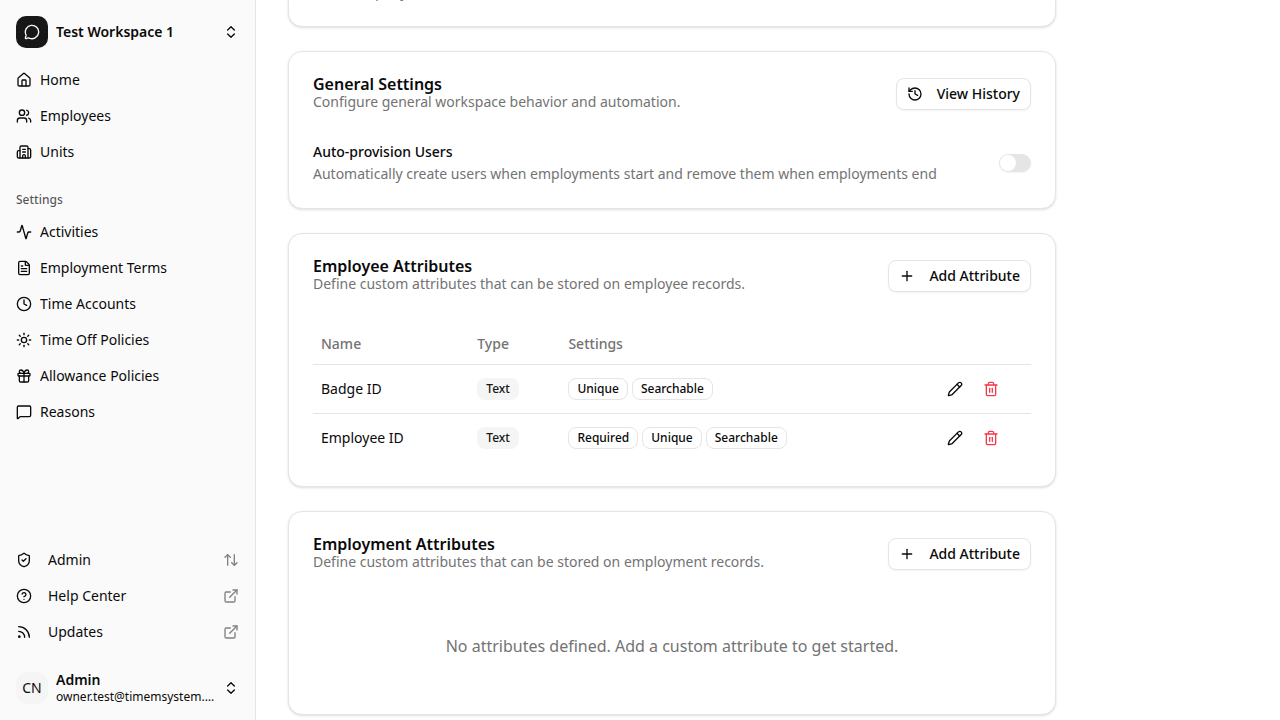The width and height of the screenshot is (1280, 720).
Task: Select Updates in the sidebar
Action: (x=75, y=632)
